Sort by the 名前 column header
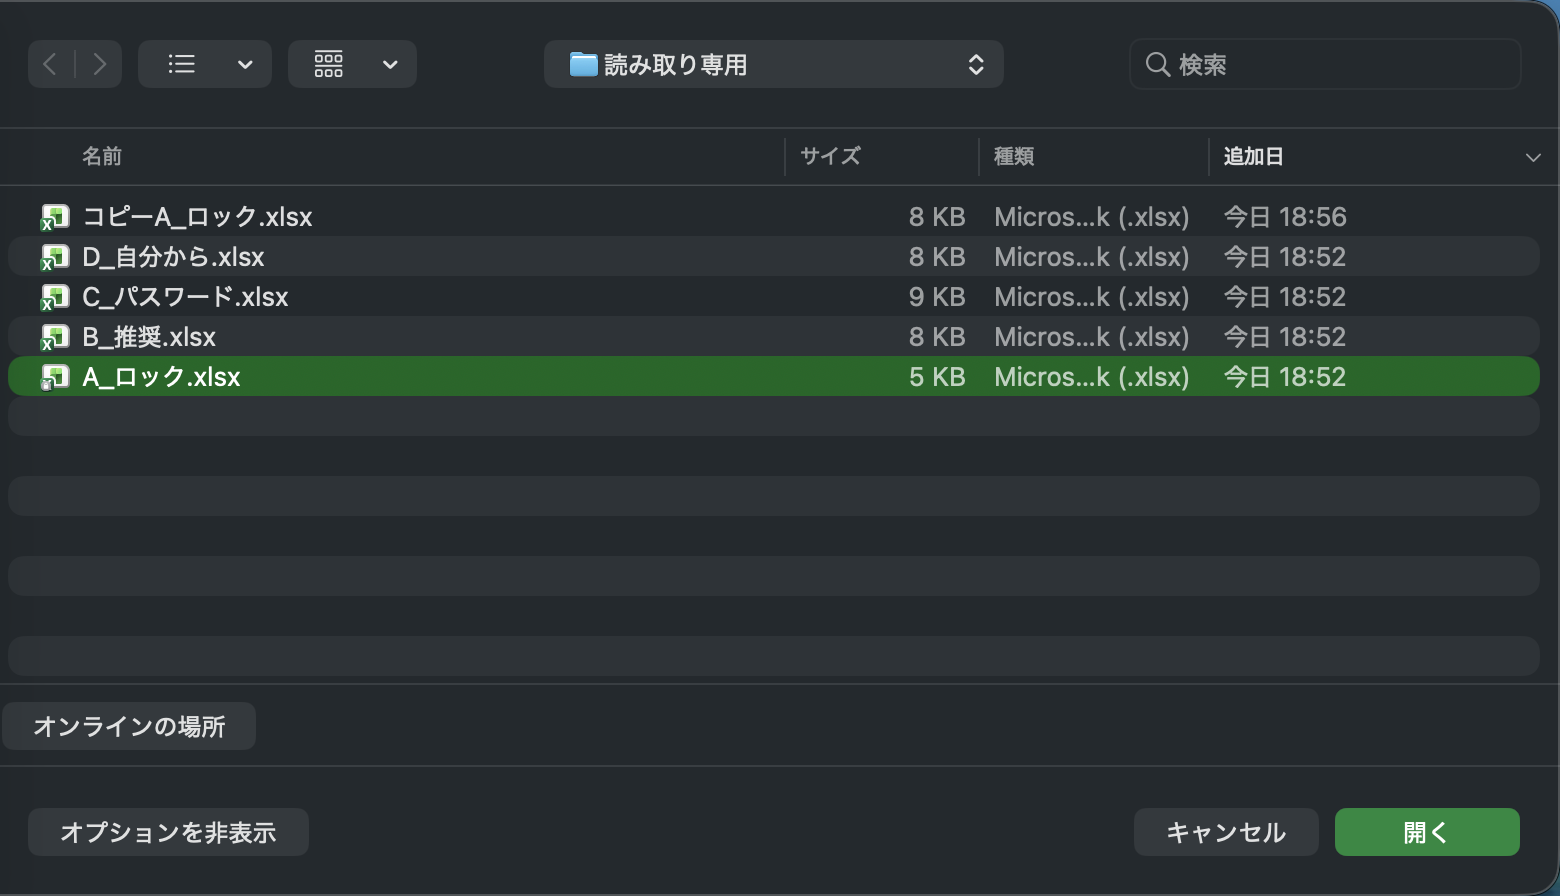 click(102, 156)
